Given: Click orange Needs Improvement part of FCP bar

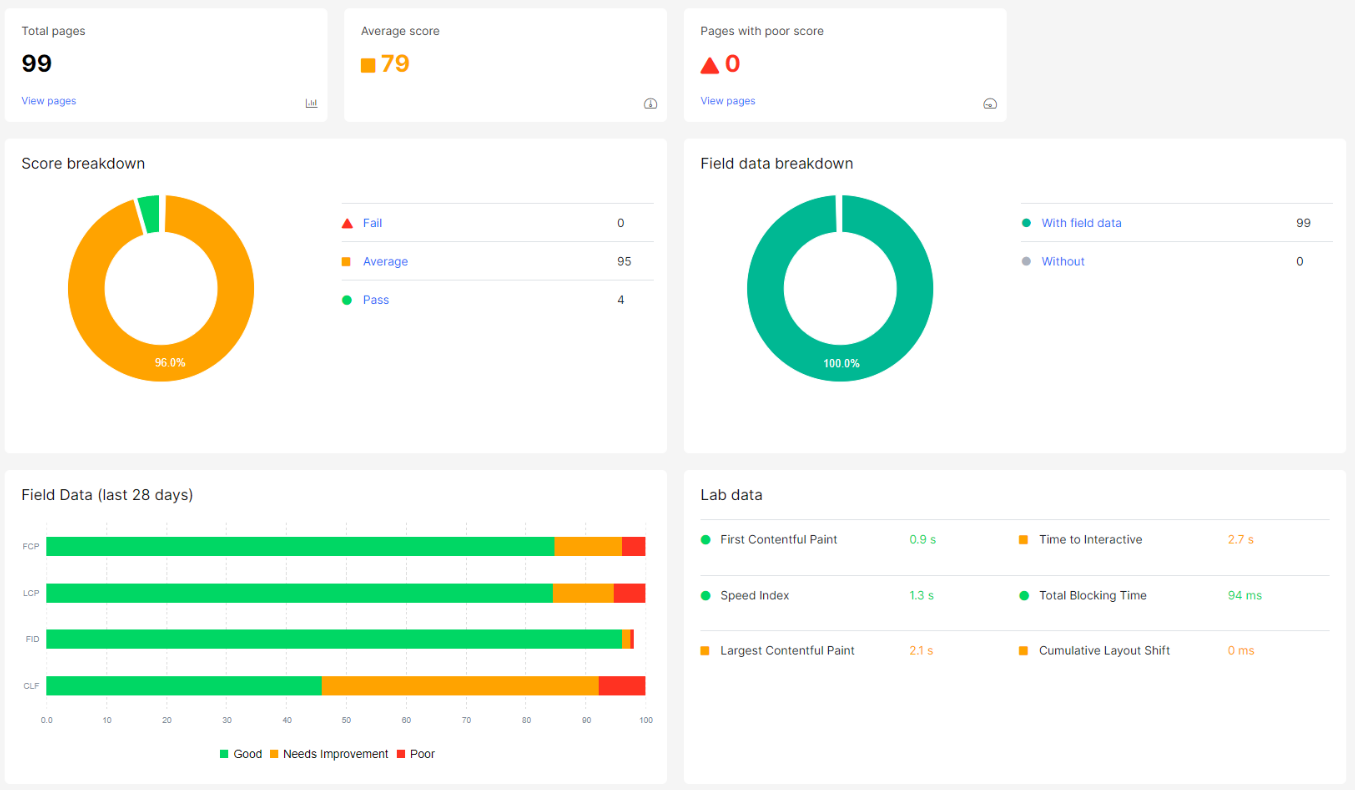Looking at the screenshot, I should [588, 546].
